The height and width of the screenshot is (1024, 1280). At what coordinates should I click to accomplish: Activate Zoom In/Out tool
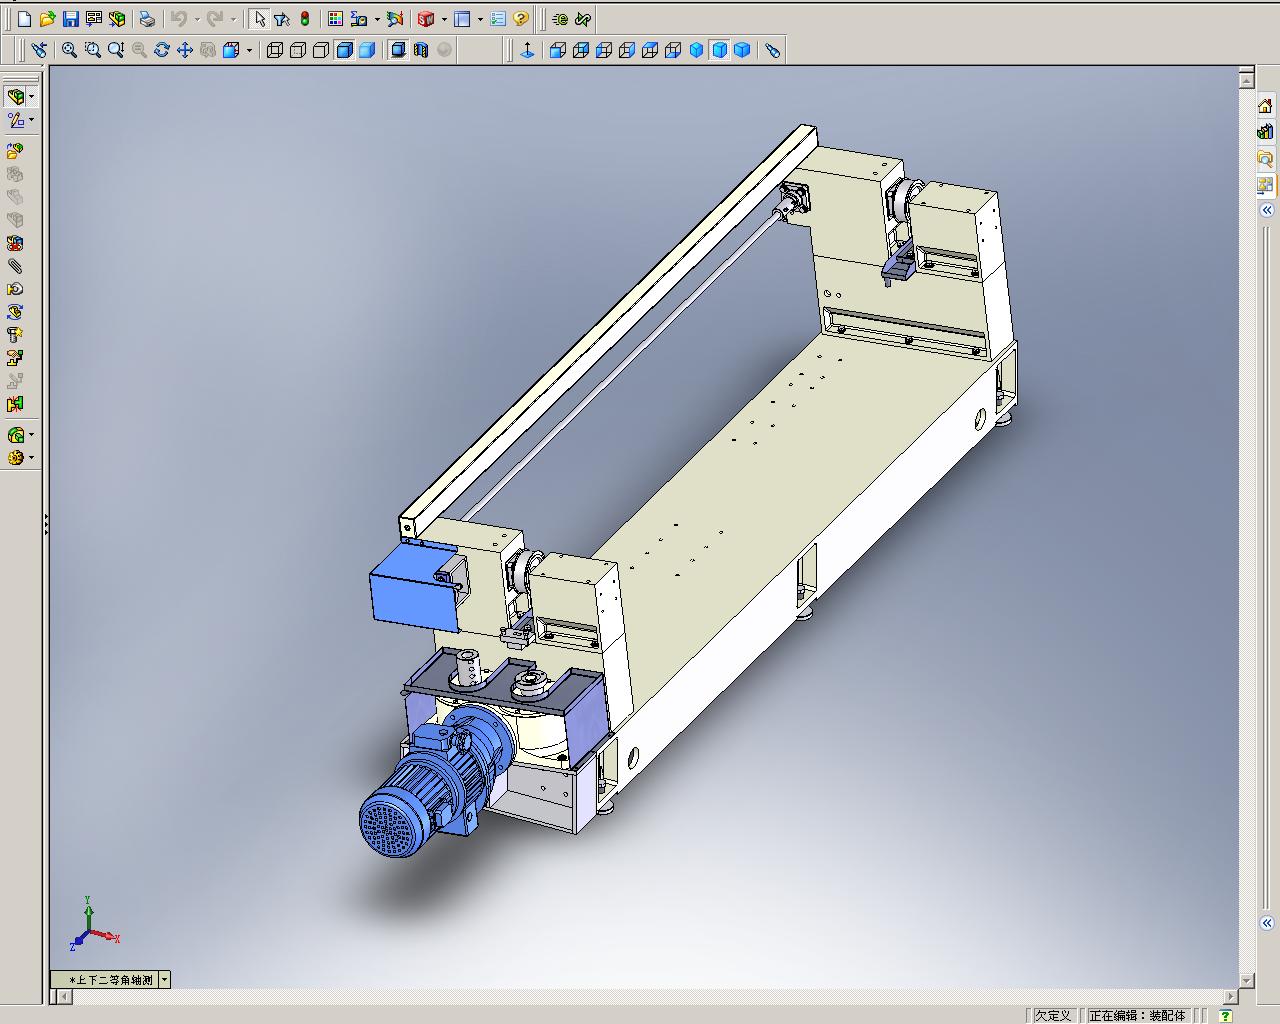[x=116, y=50]
